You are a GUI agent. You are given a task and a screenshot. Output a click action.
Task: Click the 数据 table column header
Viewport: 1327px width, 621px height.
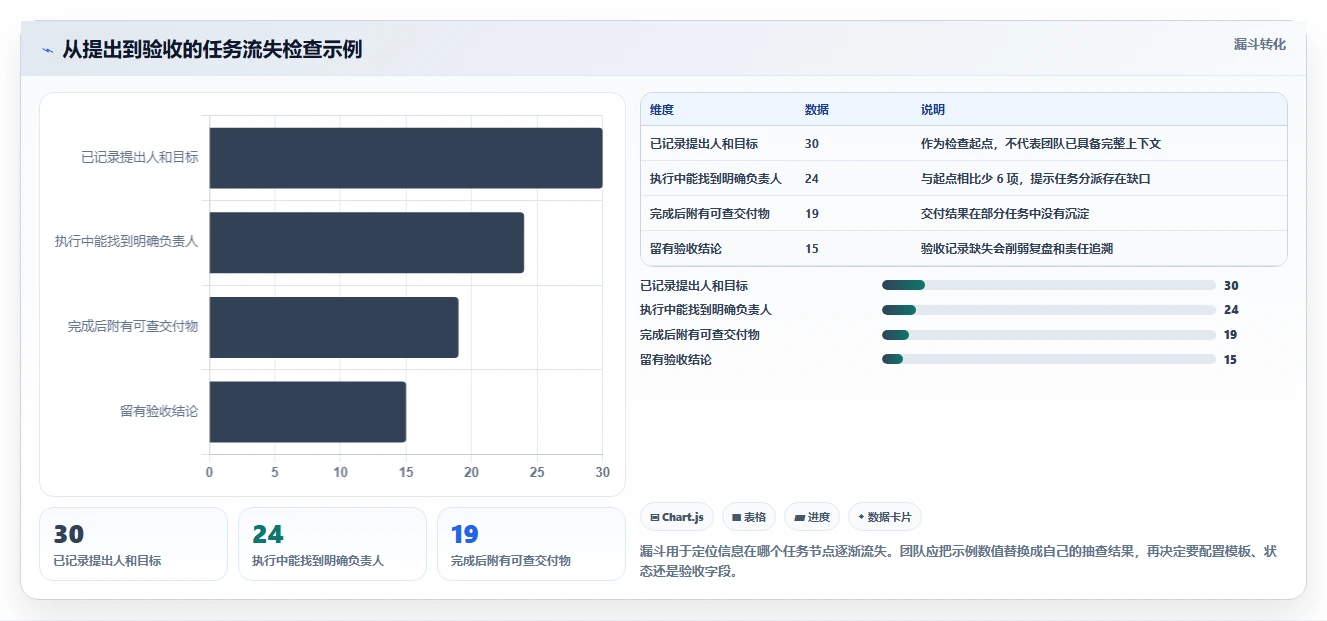click(x=816, y=110)
